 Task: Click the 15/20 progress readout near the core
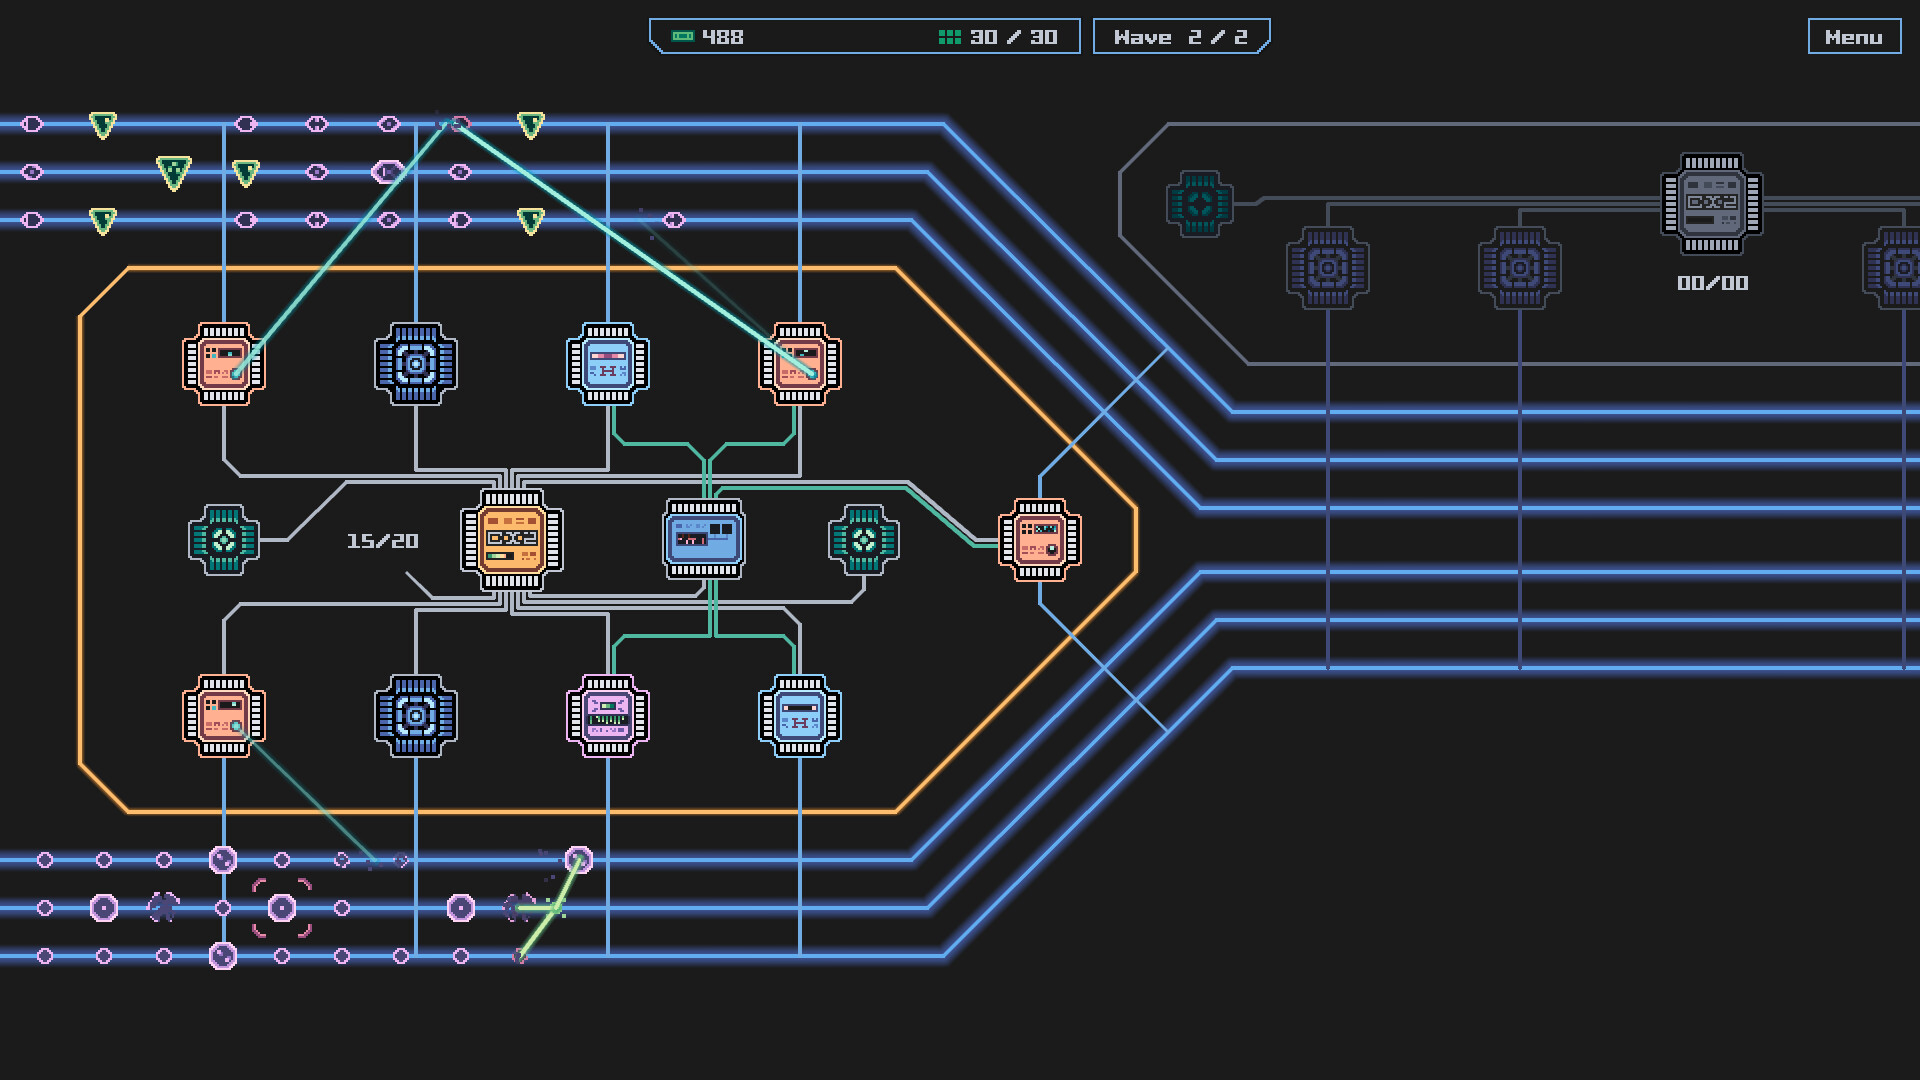click(x=383, y=540)
